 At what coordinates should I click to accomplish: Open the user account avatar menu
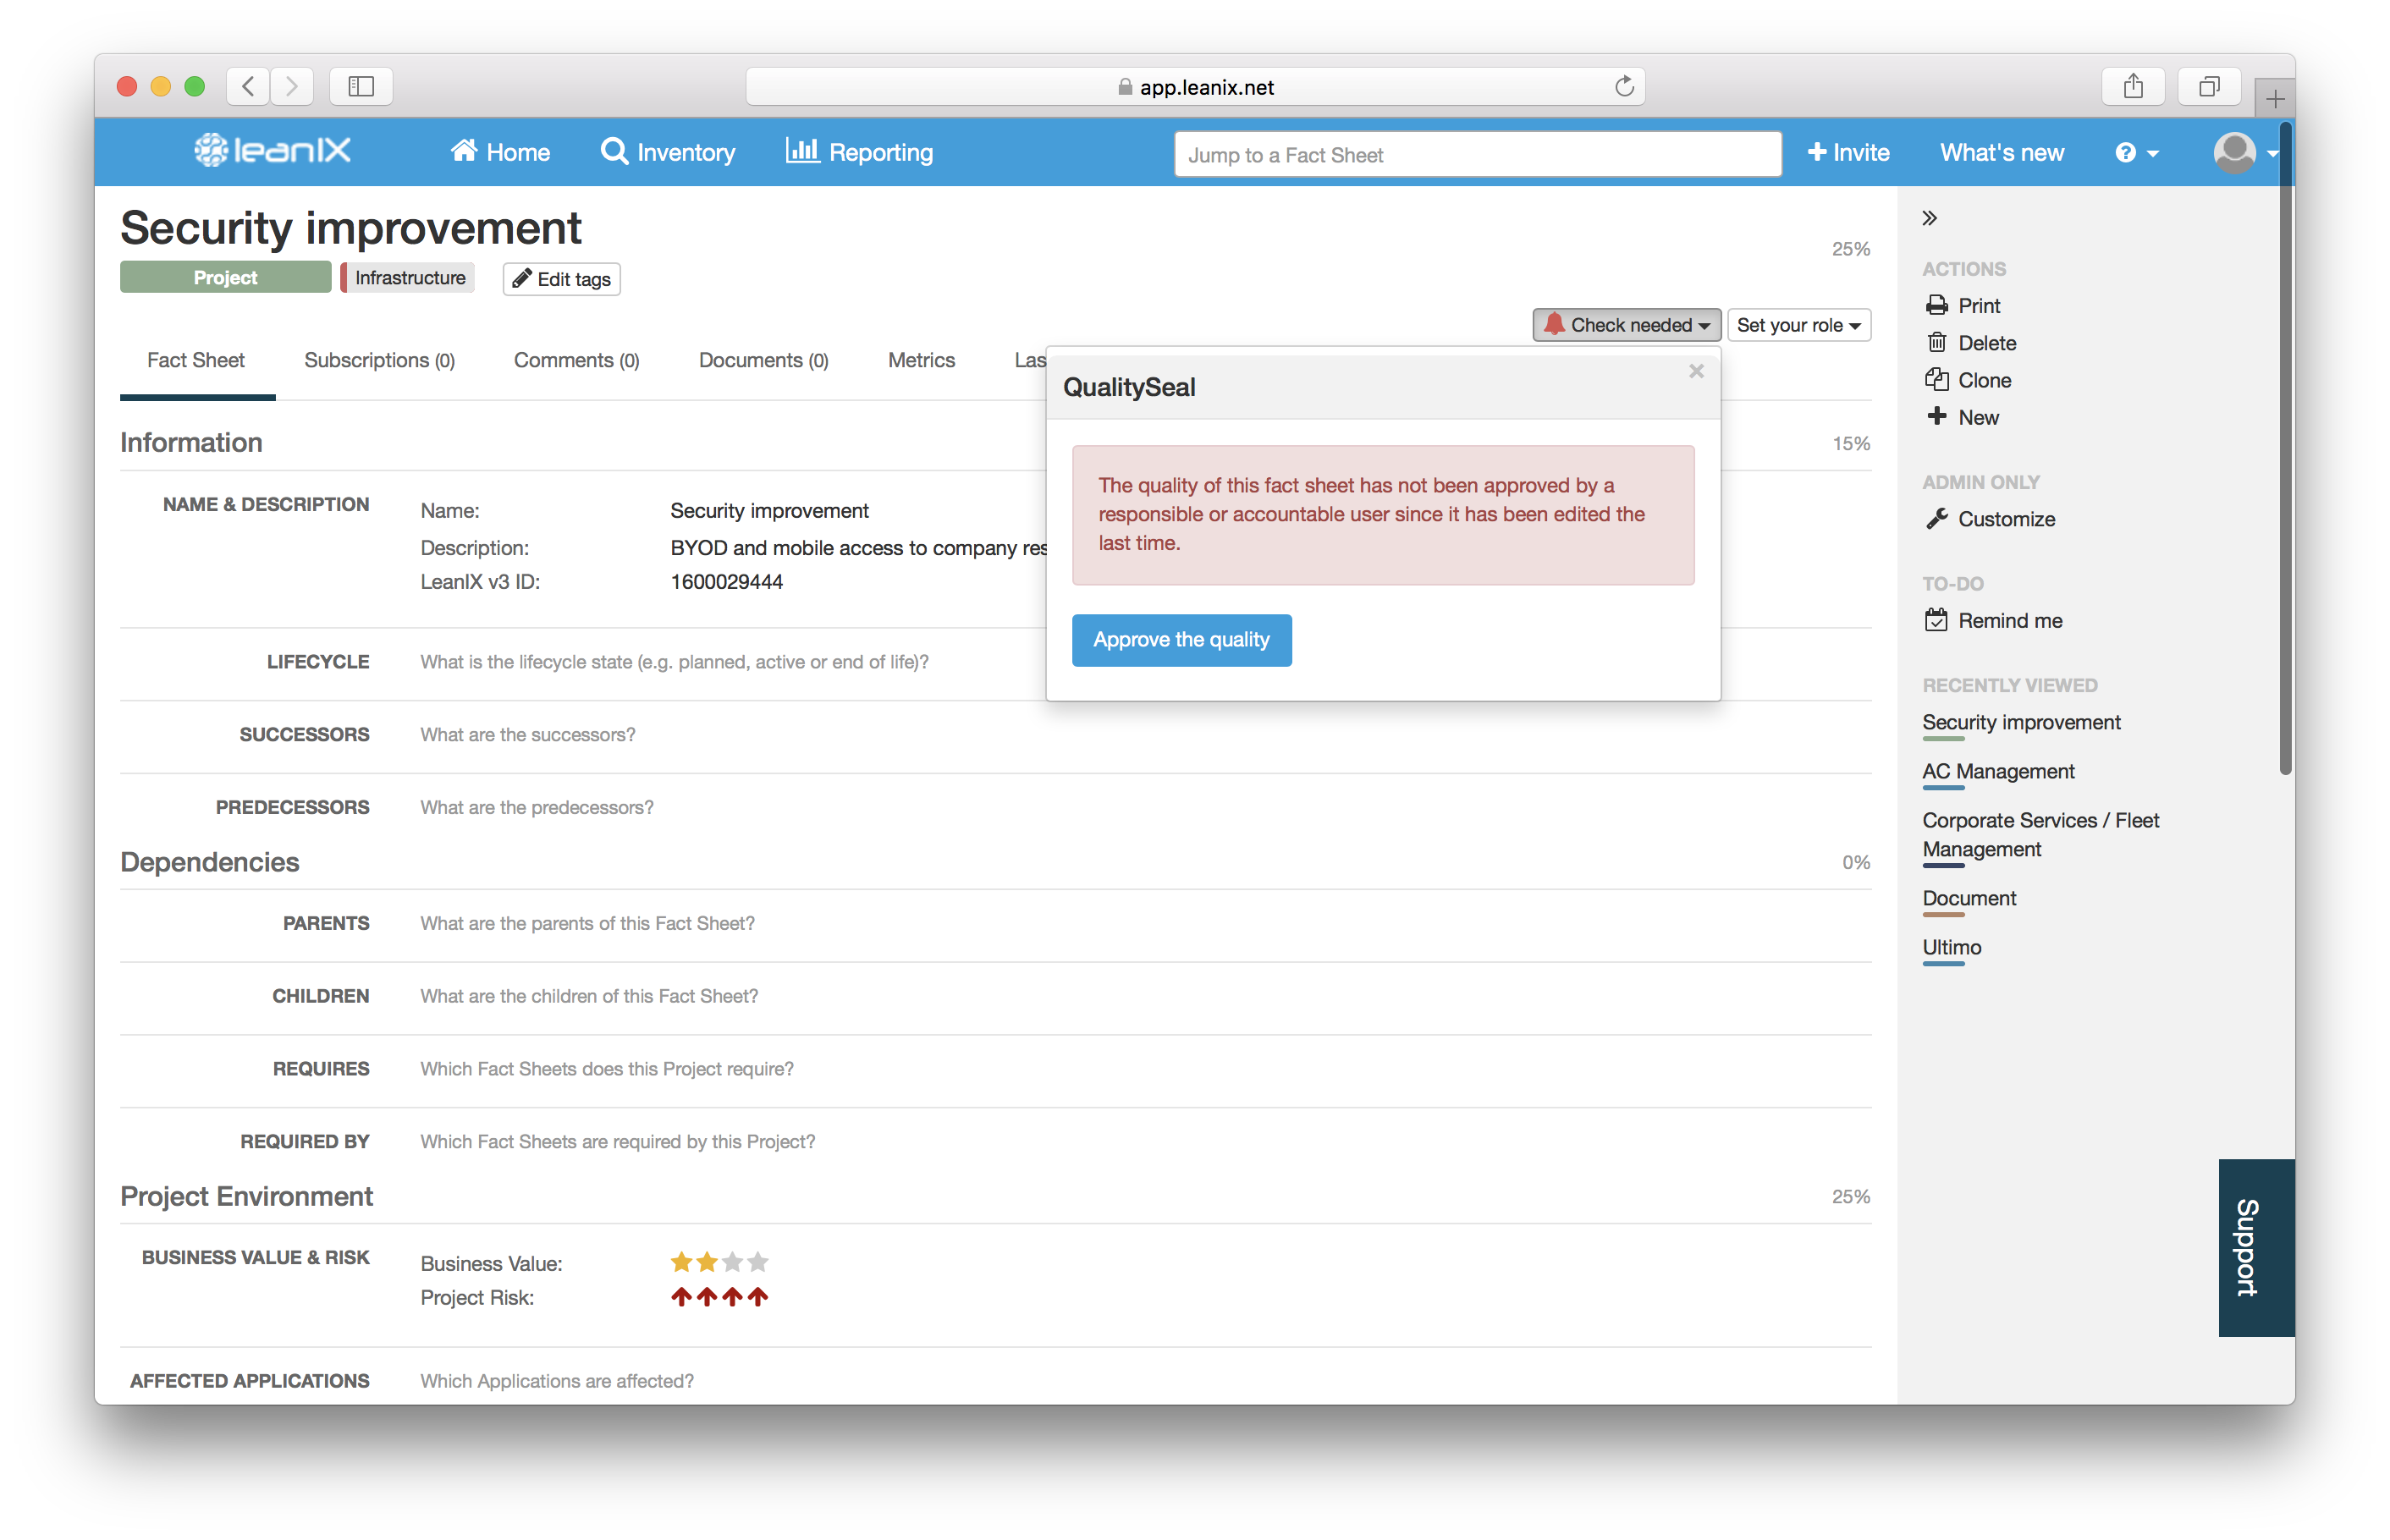(2237, 152)
